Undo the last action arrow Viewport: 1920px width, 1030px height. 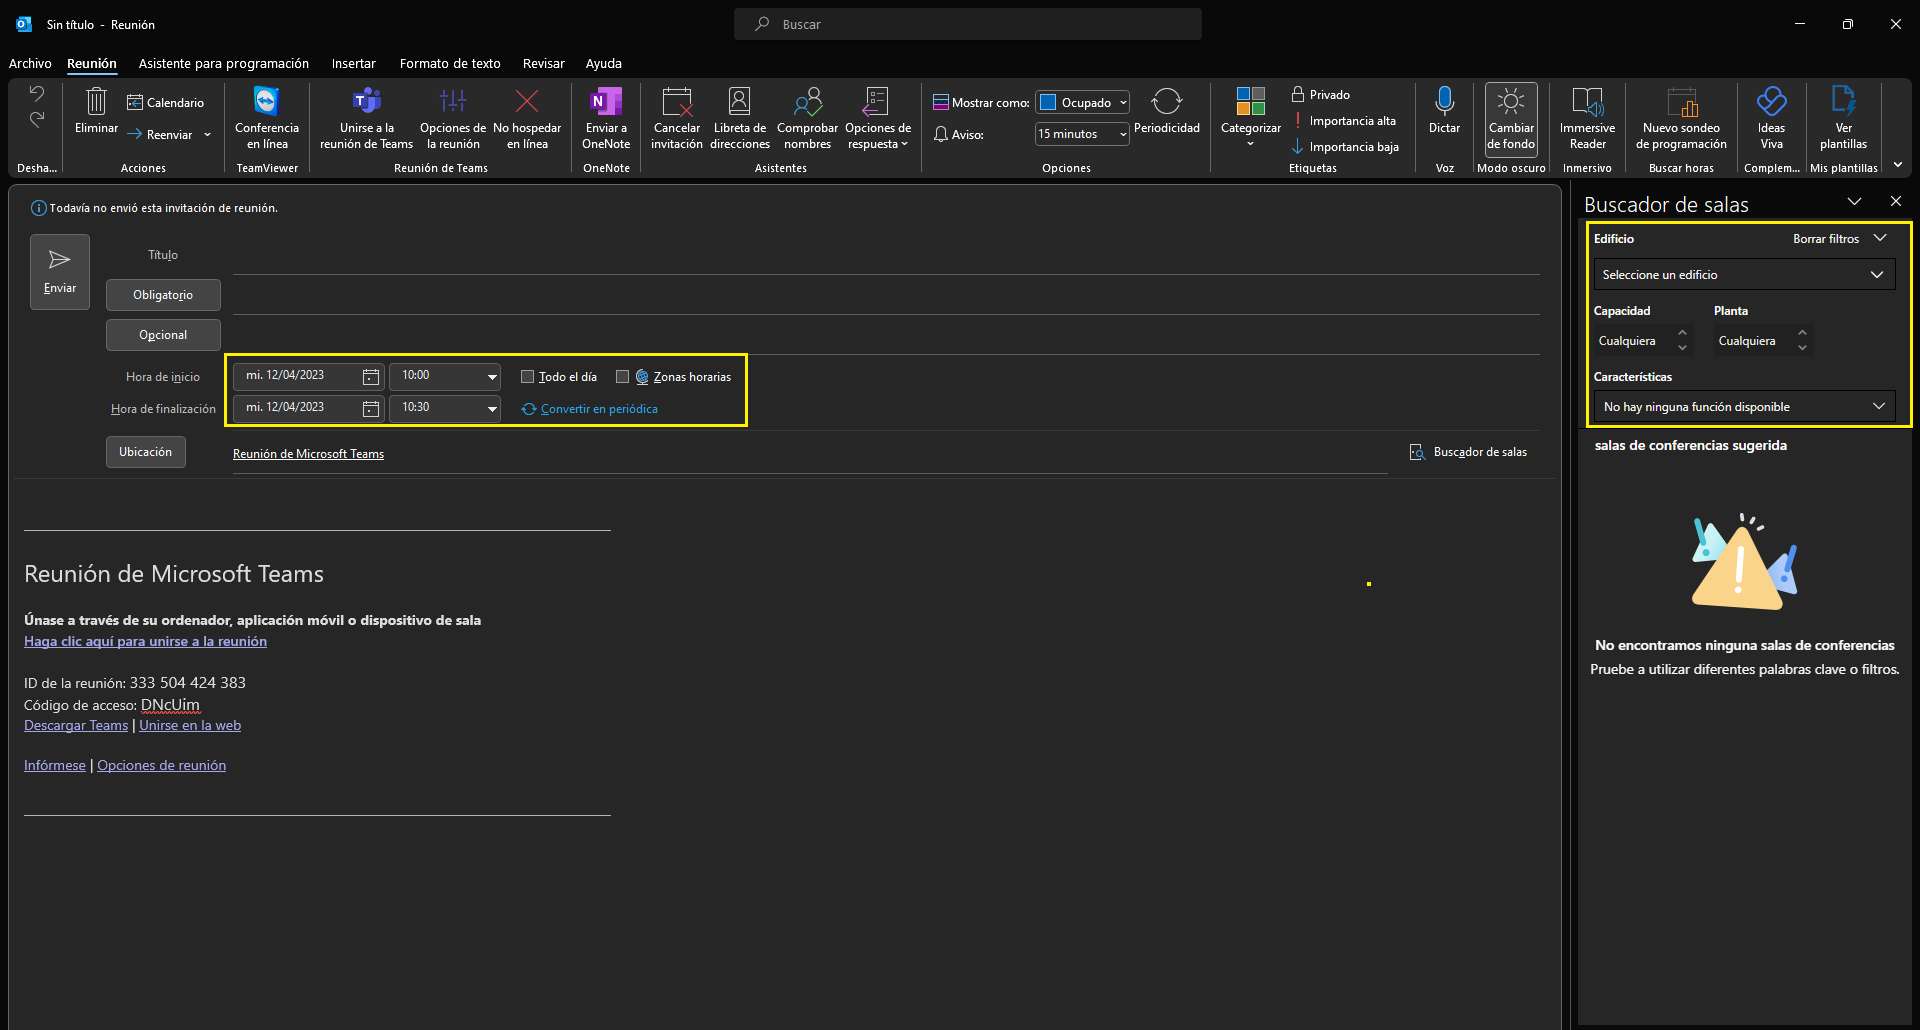click(x=37, y=93)
